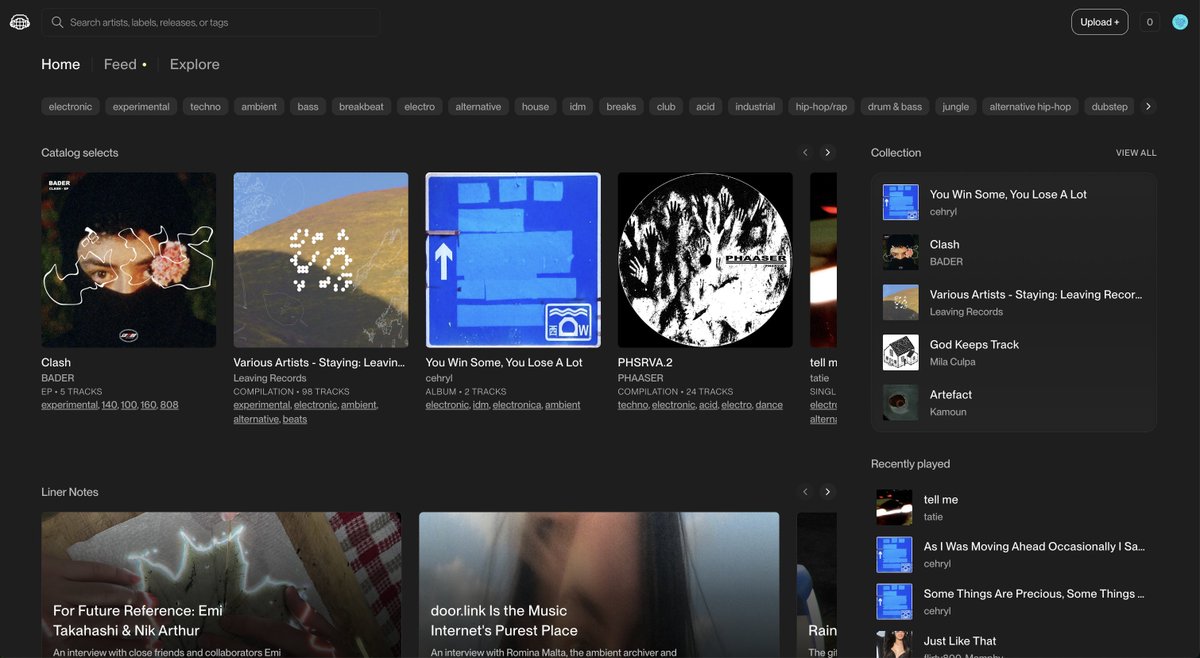Open For Future Reference Emi Takahashi article

click(221, 585)
